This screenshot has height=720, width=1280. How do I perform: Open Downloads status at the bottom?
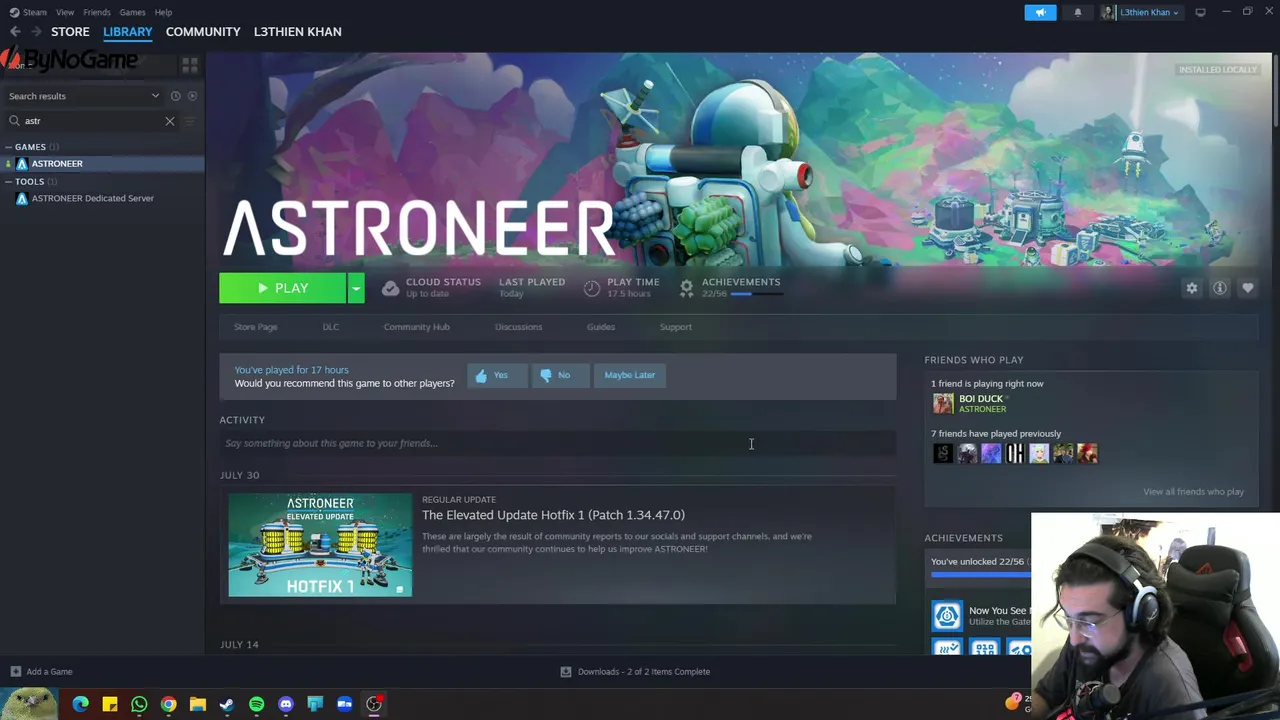[636, 672]
